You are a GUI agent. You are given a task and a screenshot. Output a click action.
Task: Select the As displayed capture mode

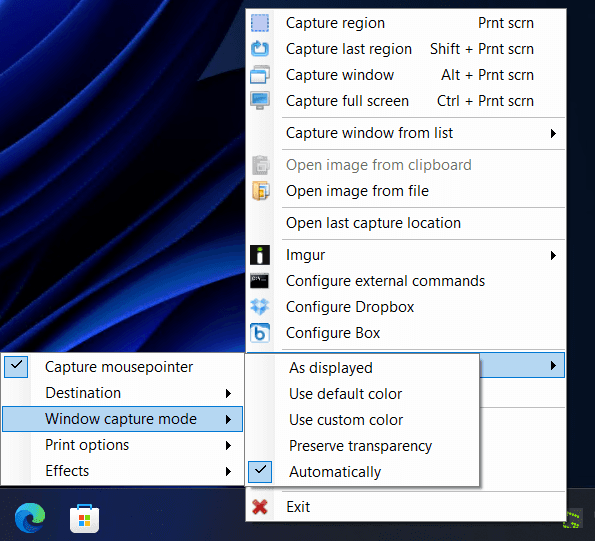363,368
